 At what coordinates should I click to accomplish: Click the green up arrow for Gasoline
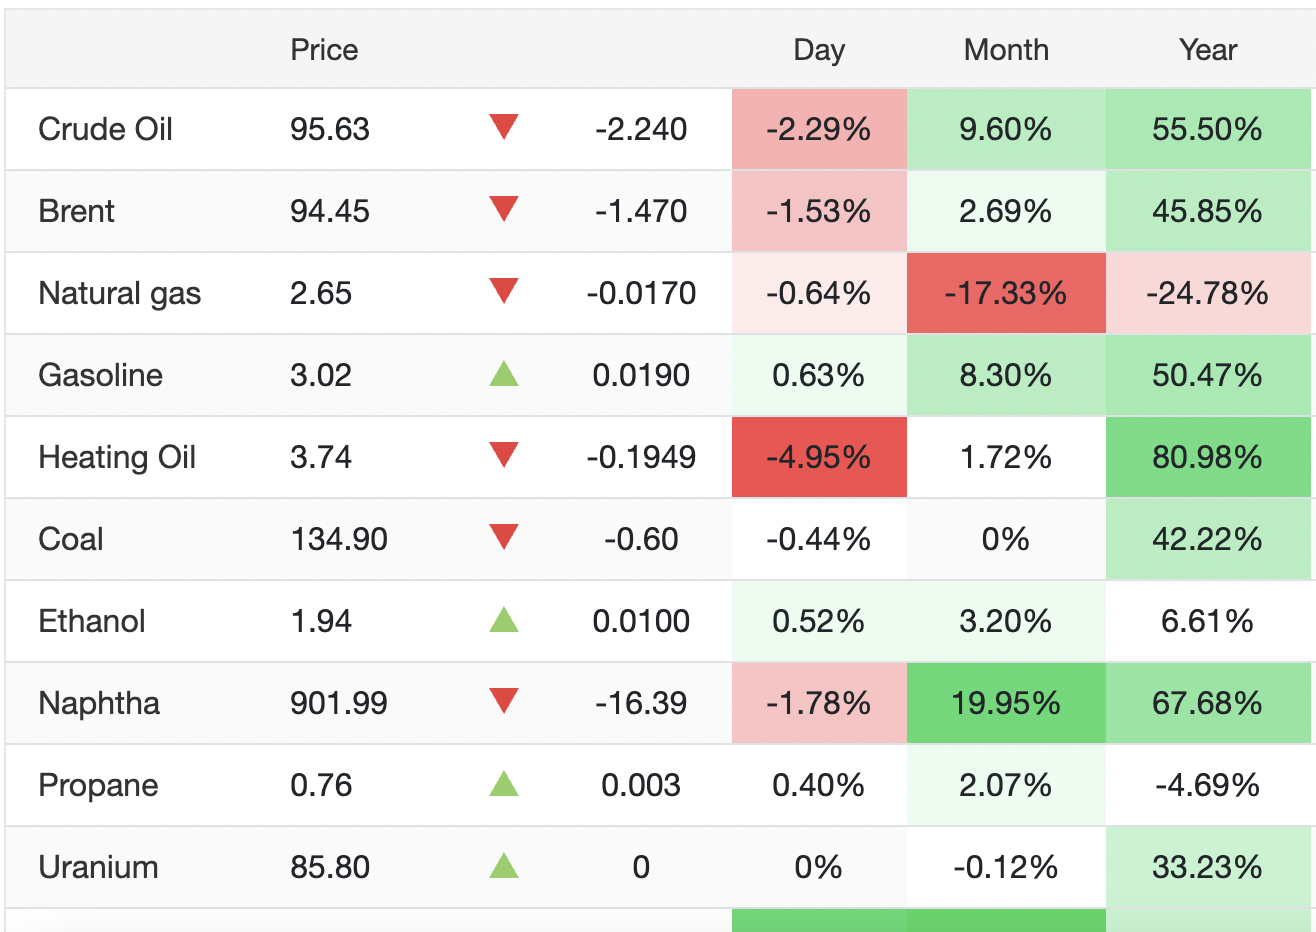504,374
